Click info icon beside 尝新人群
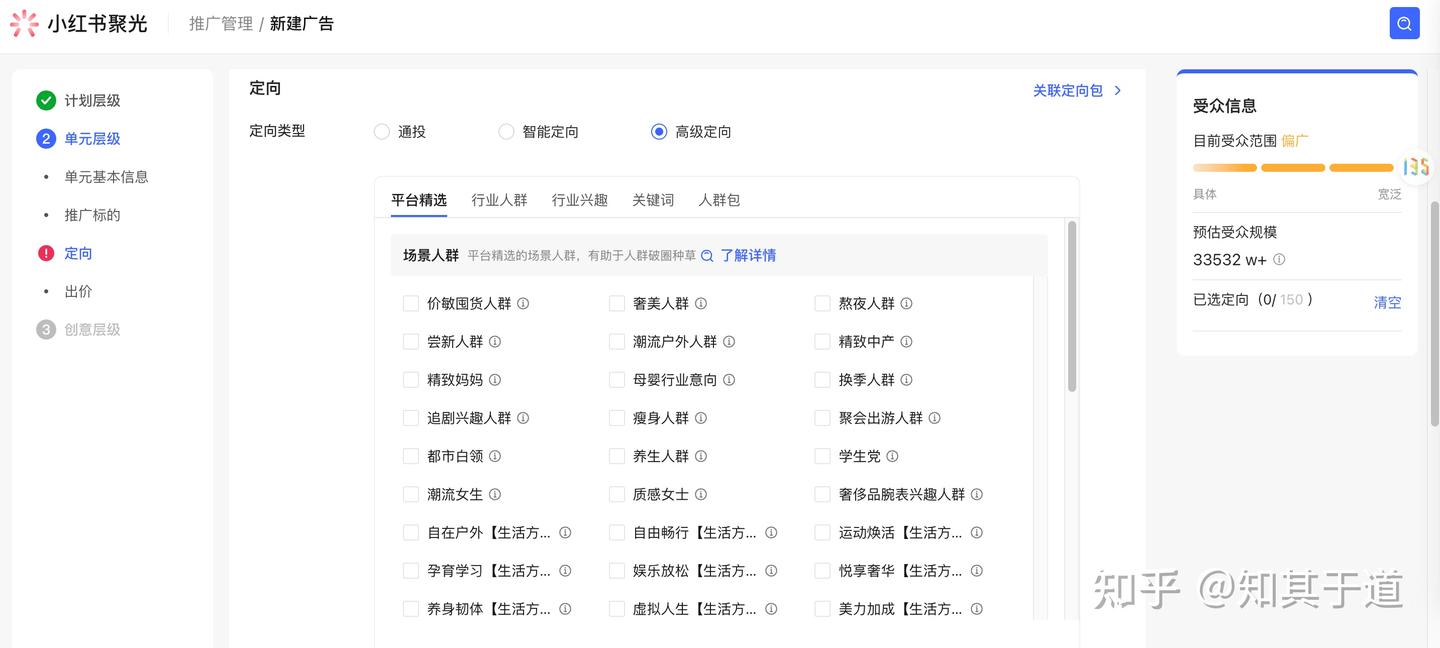Viewport: 1440px width, 648px height. tap(495, 341)
